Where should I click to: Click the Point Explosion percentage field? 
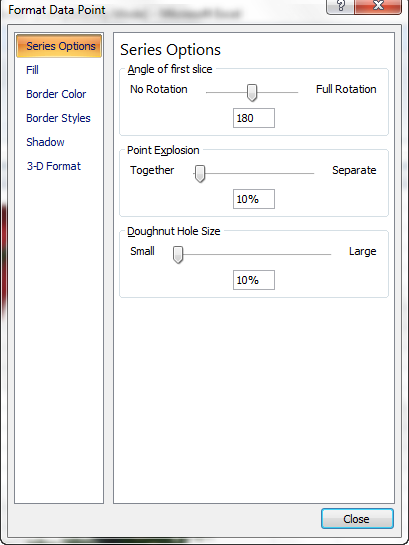point(254,199)
